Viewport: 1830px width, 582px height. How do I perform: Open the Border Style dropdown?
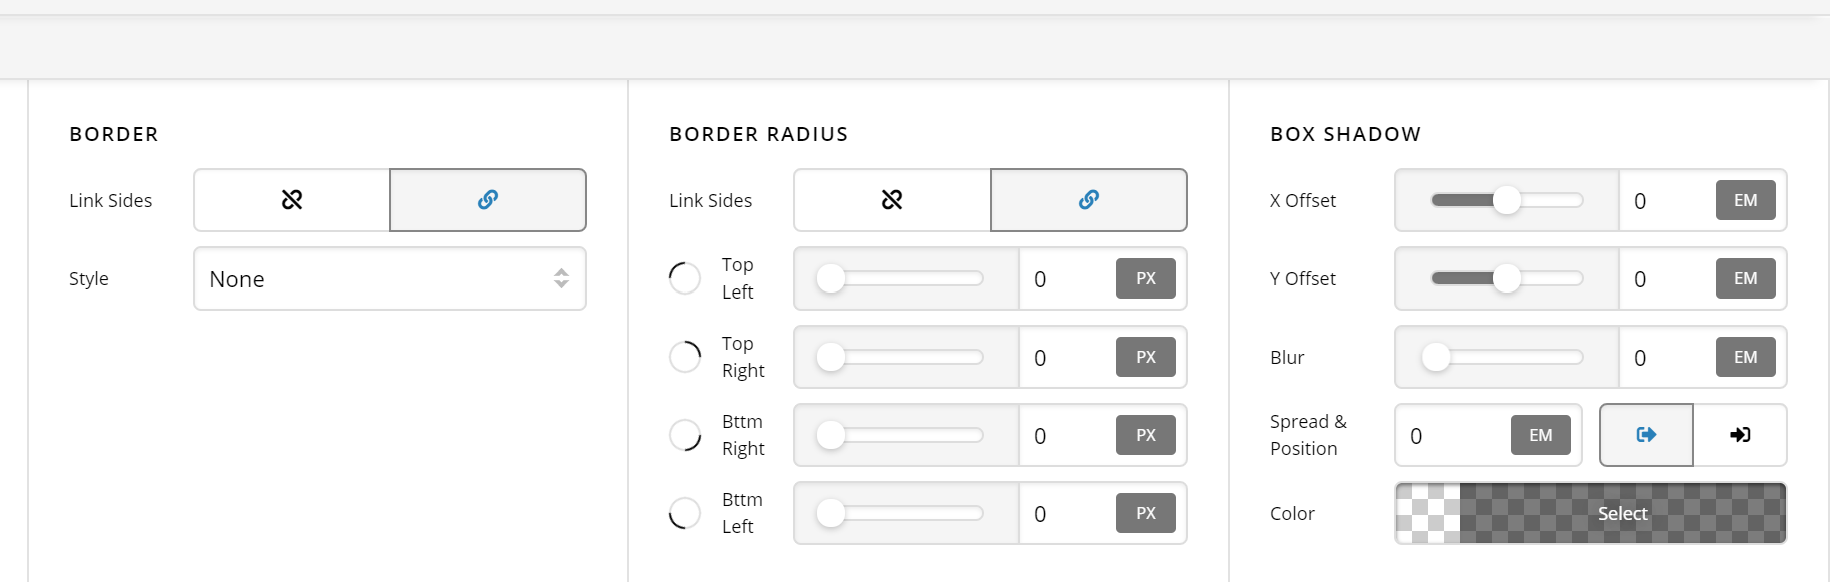pos(390,279)
